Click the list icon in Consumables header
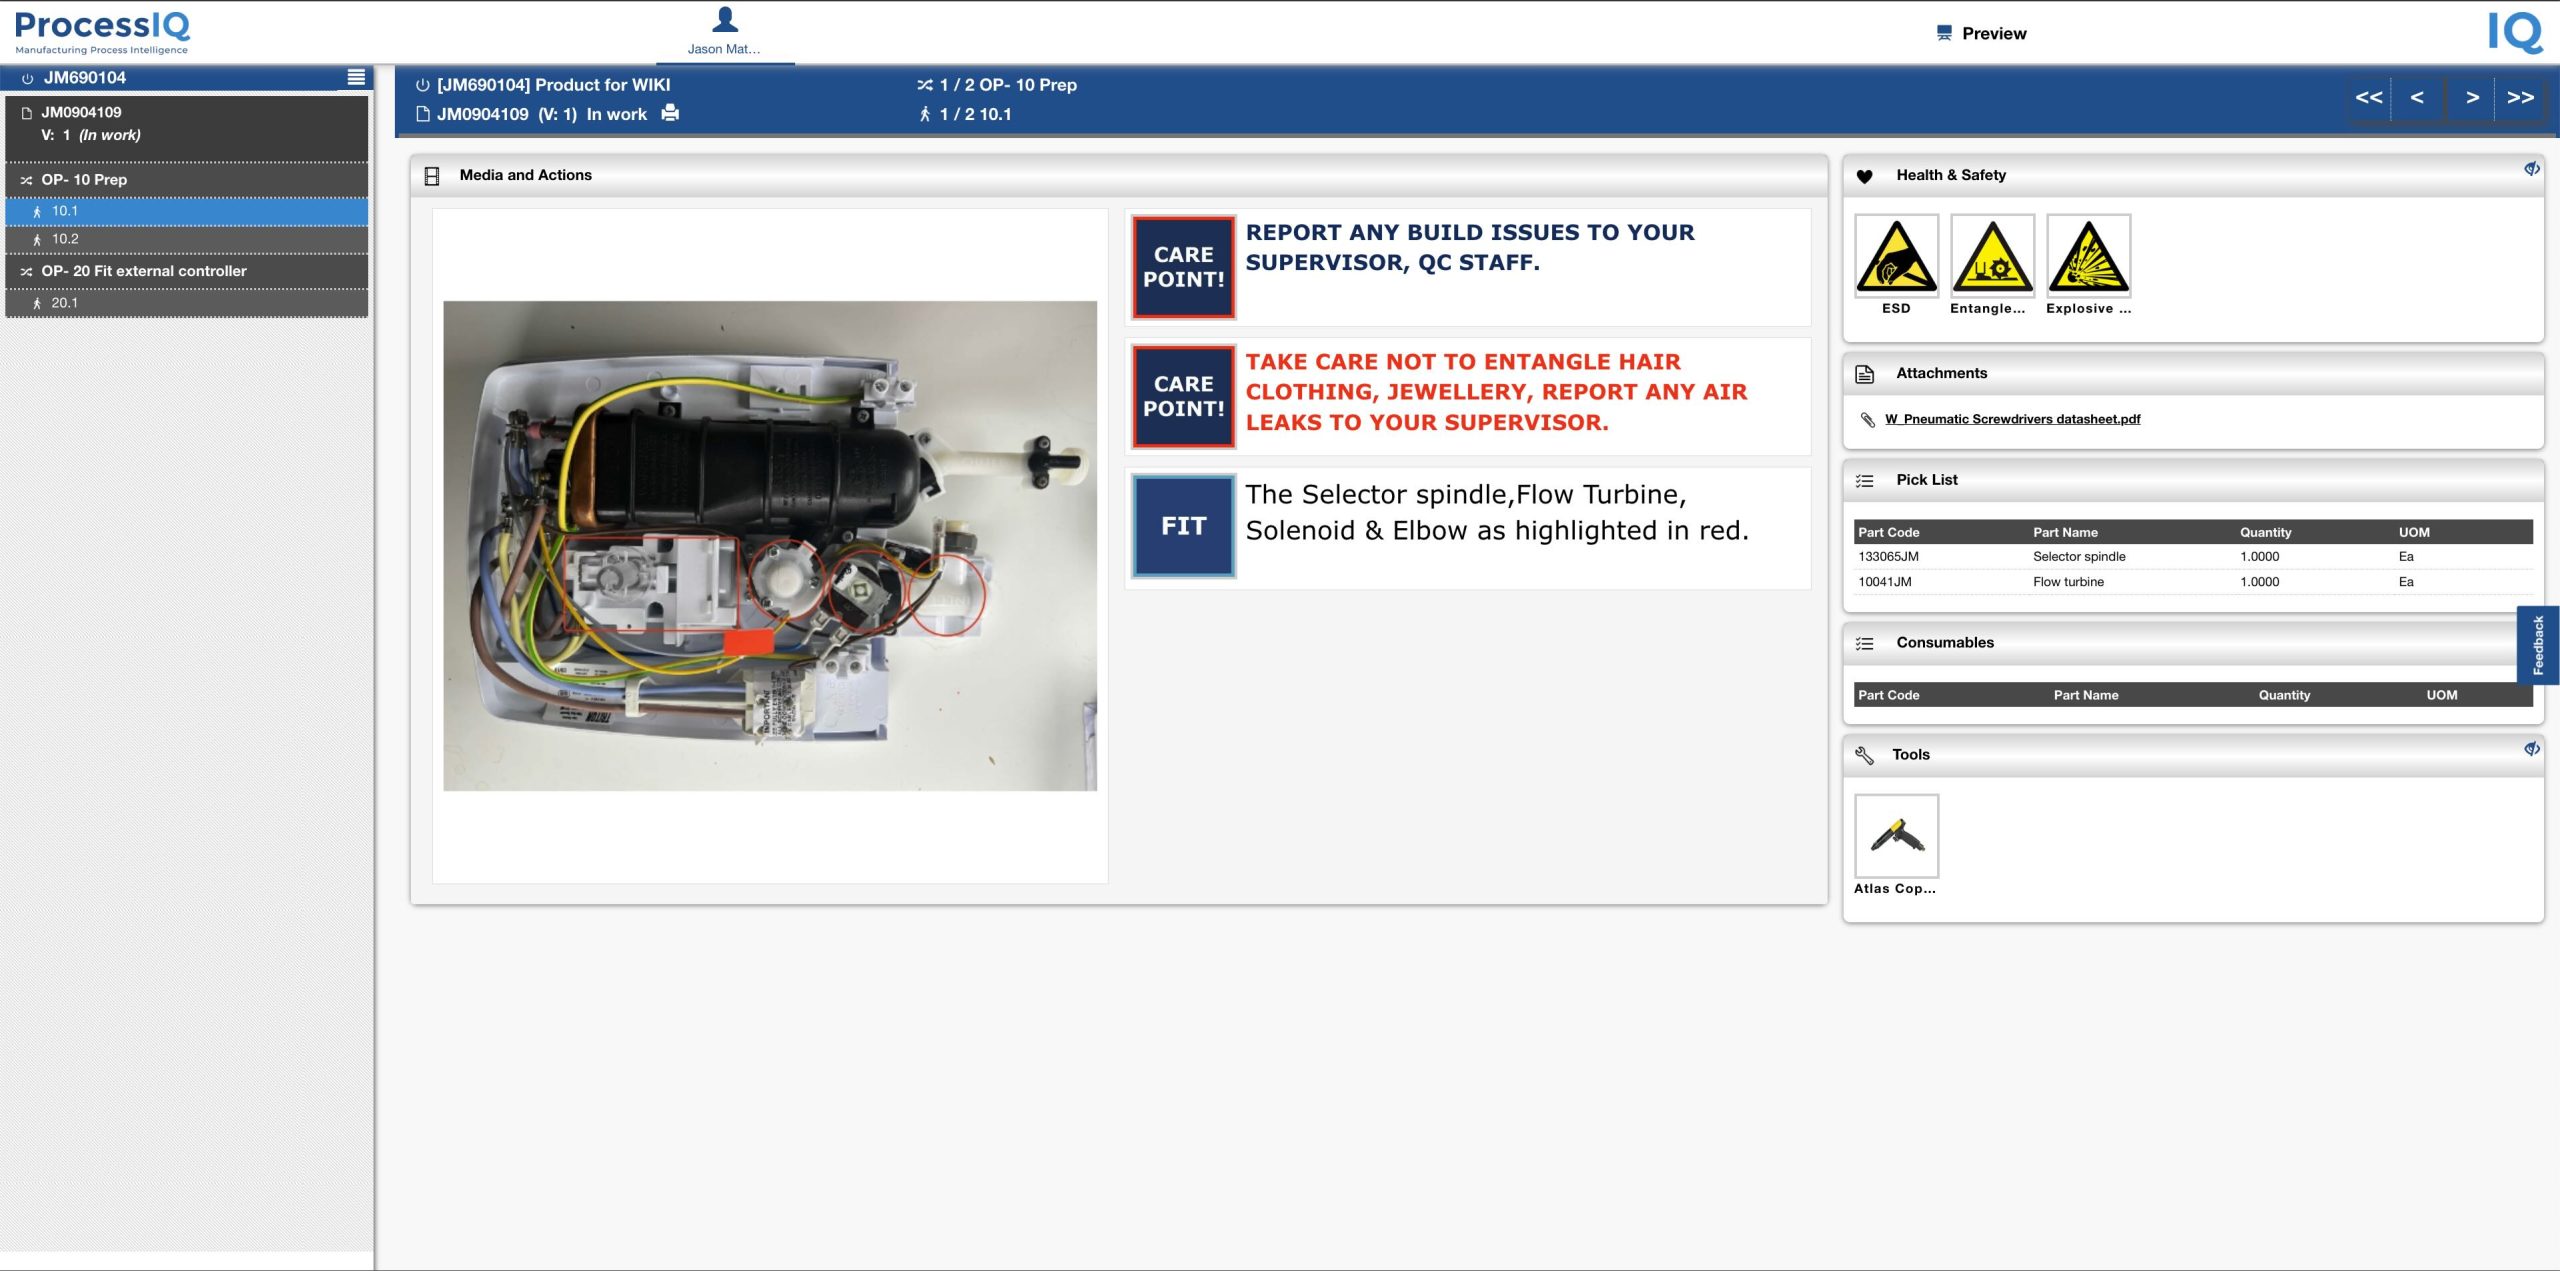This screenshot has width=2560, height=1271. (x=1864, y=644)
